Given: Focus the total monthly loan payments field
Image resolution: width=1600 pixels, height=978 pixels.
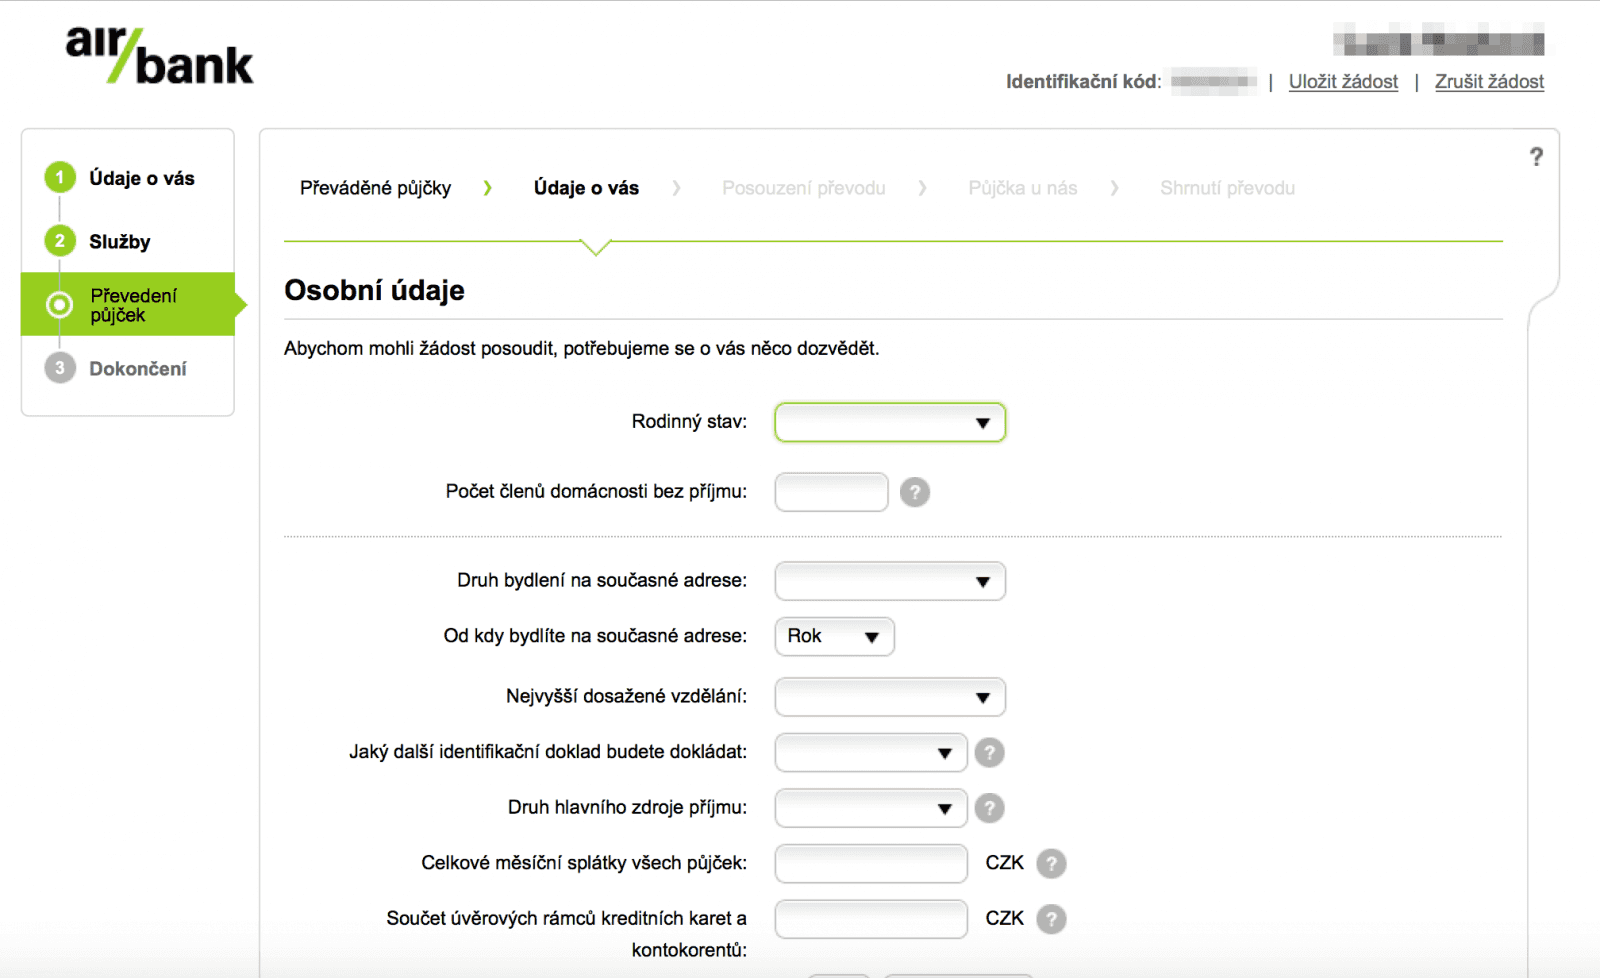Looking at the screenshot, I should click(871, 863).
